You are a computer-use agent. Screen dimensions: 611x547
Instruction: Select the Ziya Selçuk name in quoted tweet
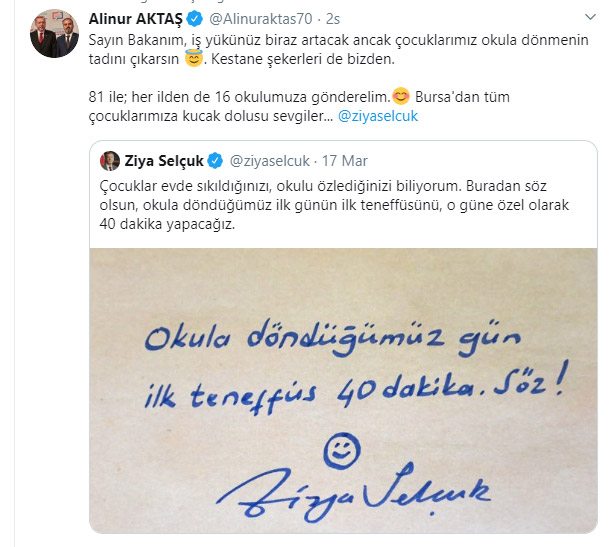click(x=164, y=161)
